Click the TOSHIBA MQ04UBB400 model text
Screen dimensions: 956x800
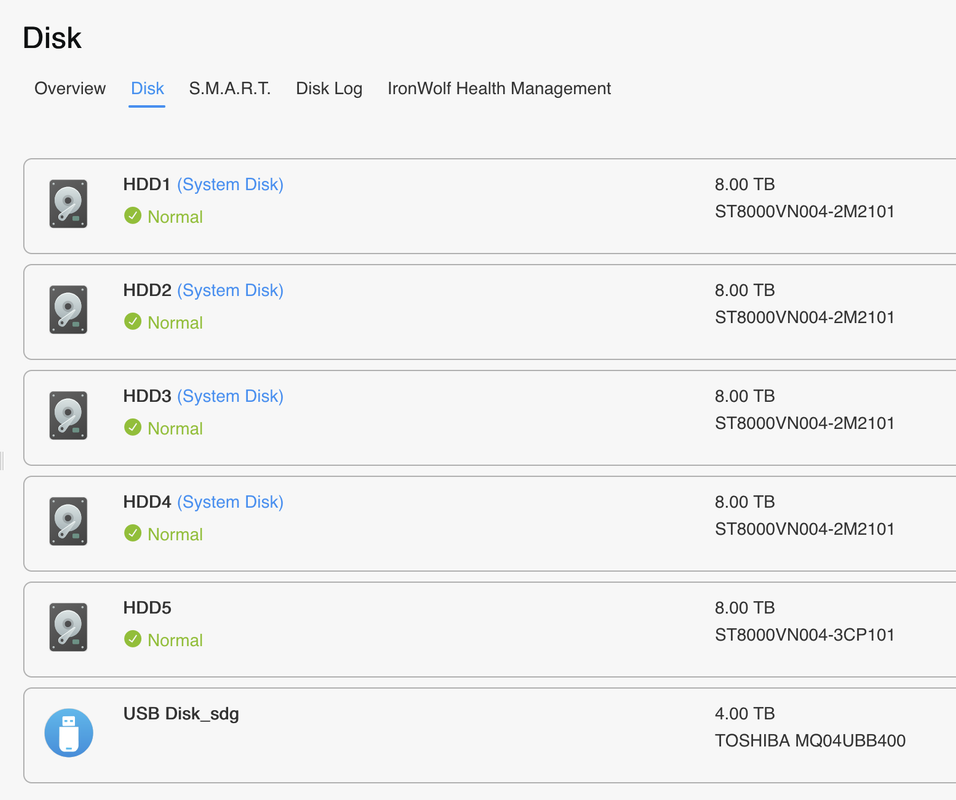pos(810,741)
